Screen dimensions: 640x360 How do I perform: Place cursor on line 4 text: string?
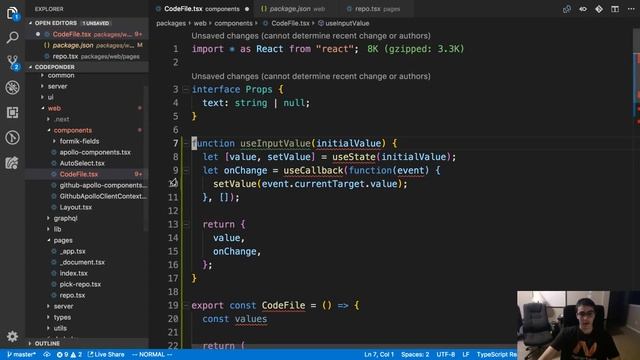point(235,103)
